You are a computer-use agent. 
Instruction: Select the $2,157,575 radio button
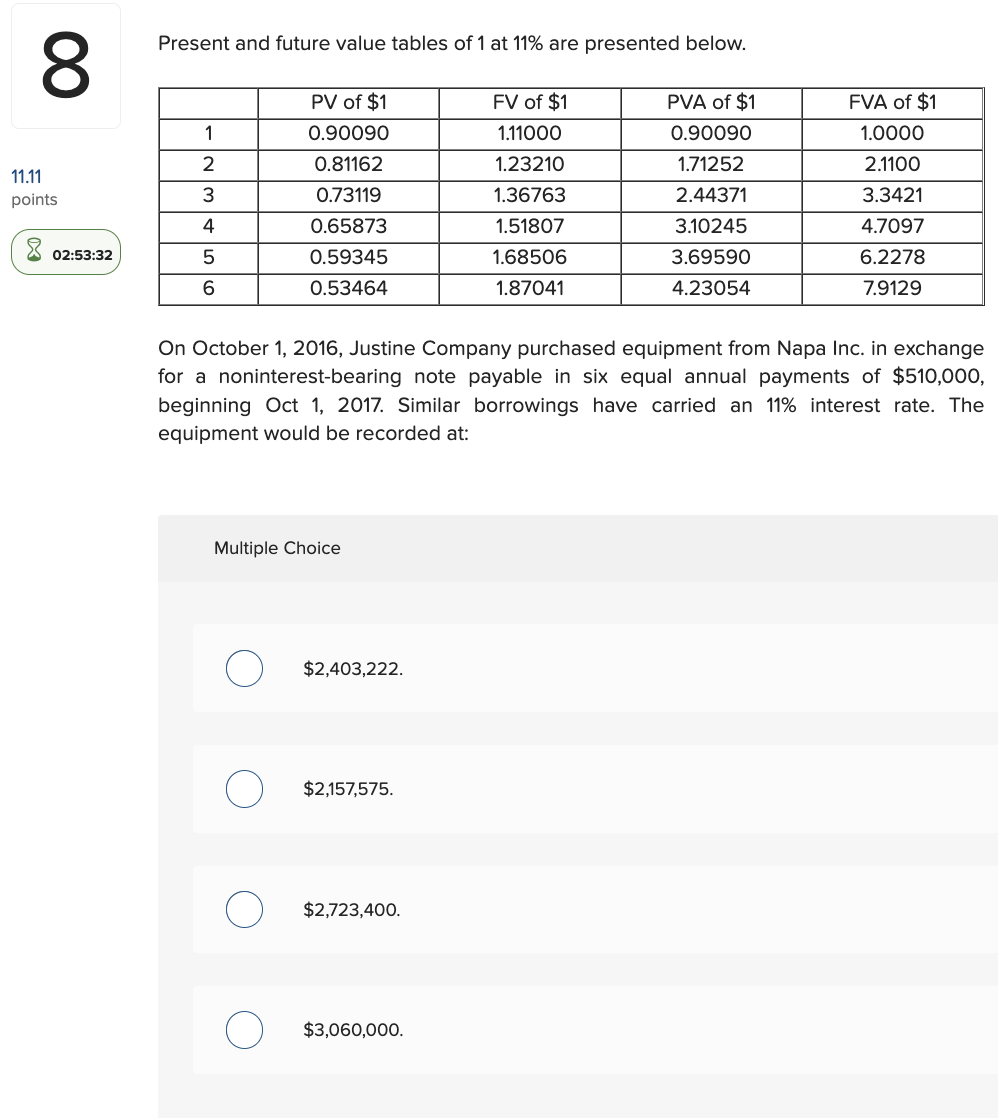(244, 789)
